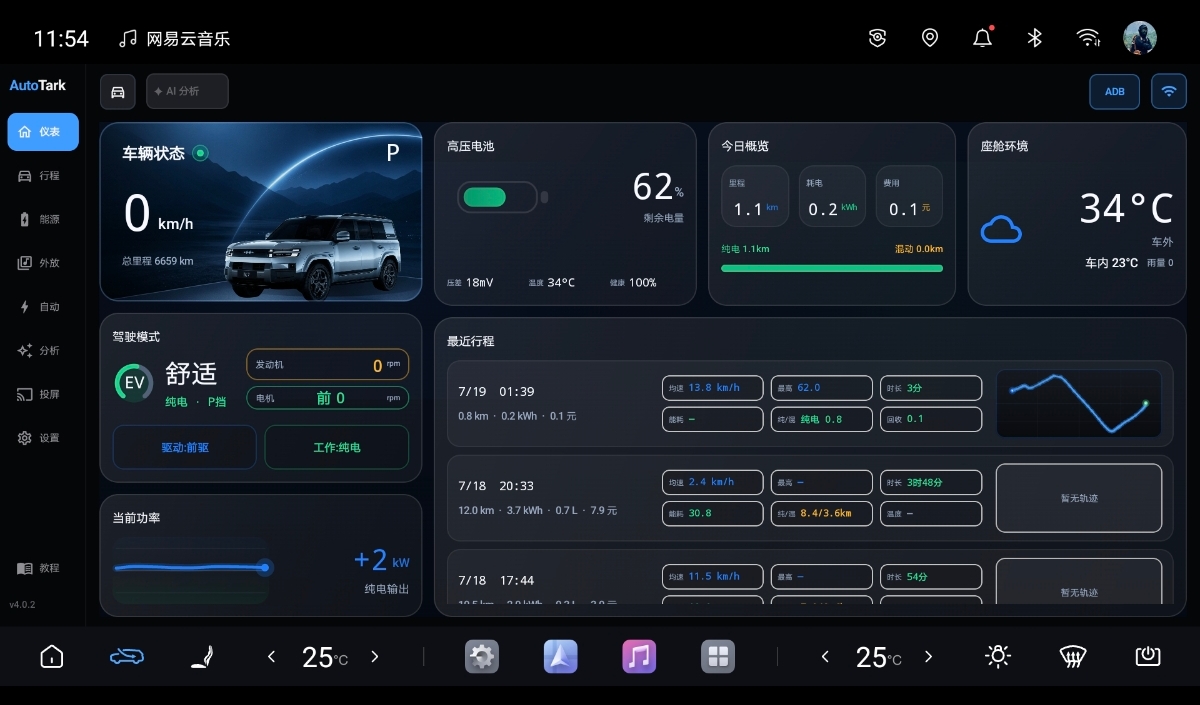Click the current power graph line
The image size is (1200, 705).
pyautogui.click(x=191, y=568)
